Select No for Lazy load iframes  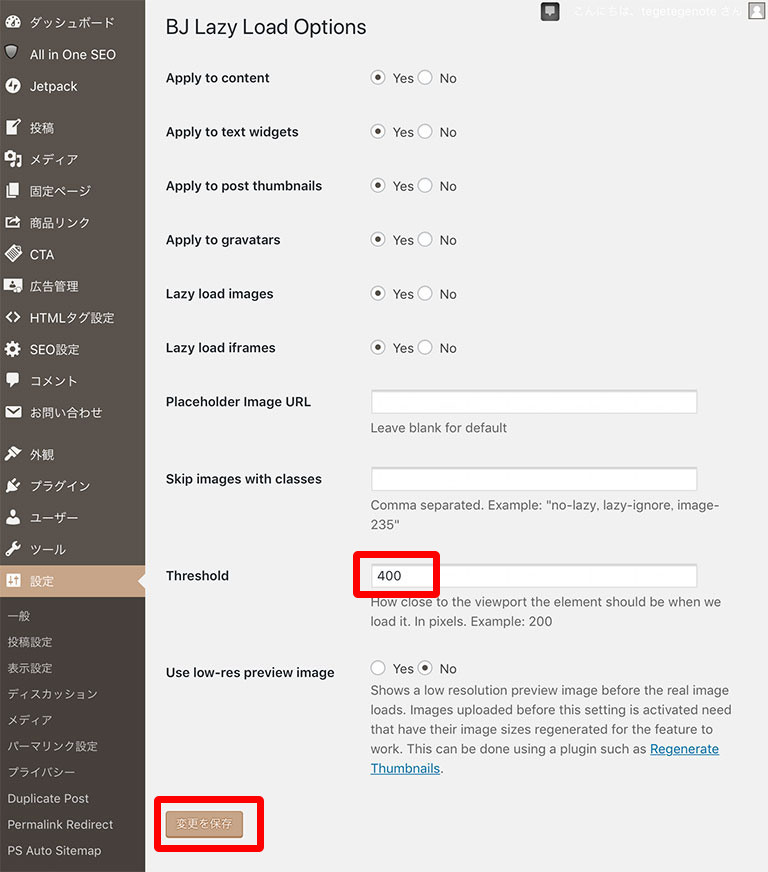pyautogui.click(x=425, y=347)
